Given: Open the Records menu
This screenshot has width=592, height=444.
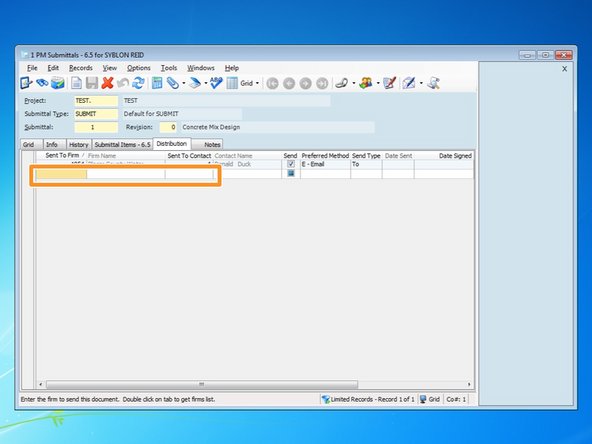Looking at the screenshot, I should point(81,68).
